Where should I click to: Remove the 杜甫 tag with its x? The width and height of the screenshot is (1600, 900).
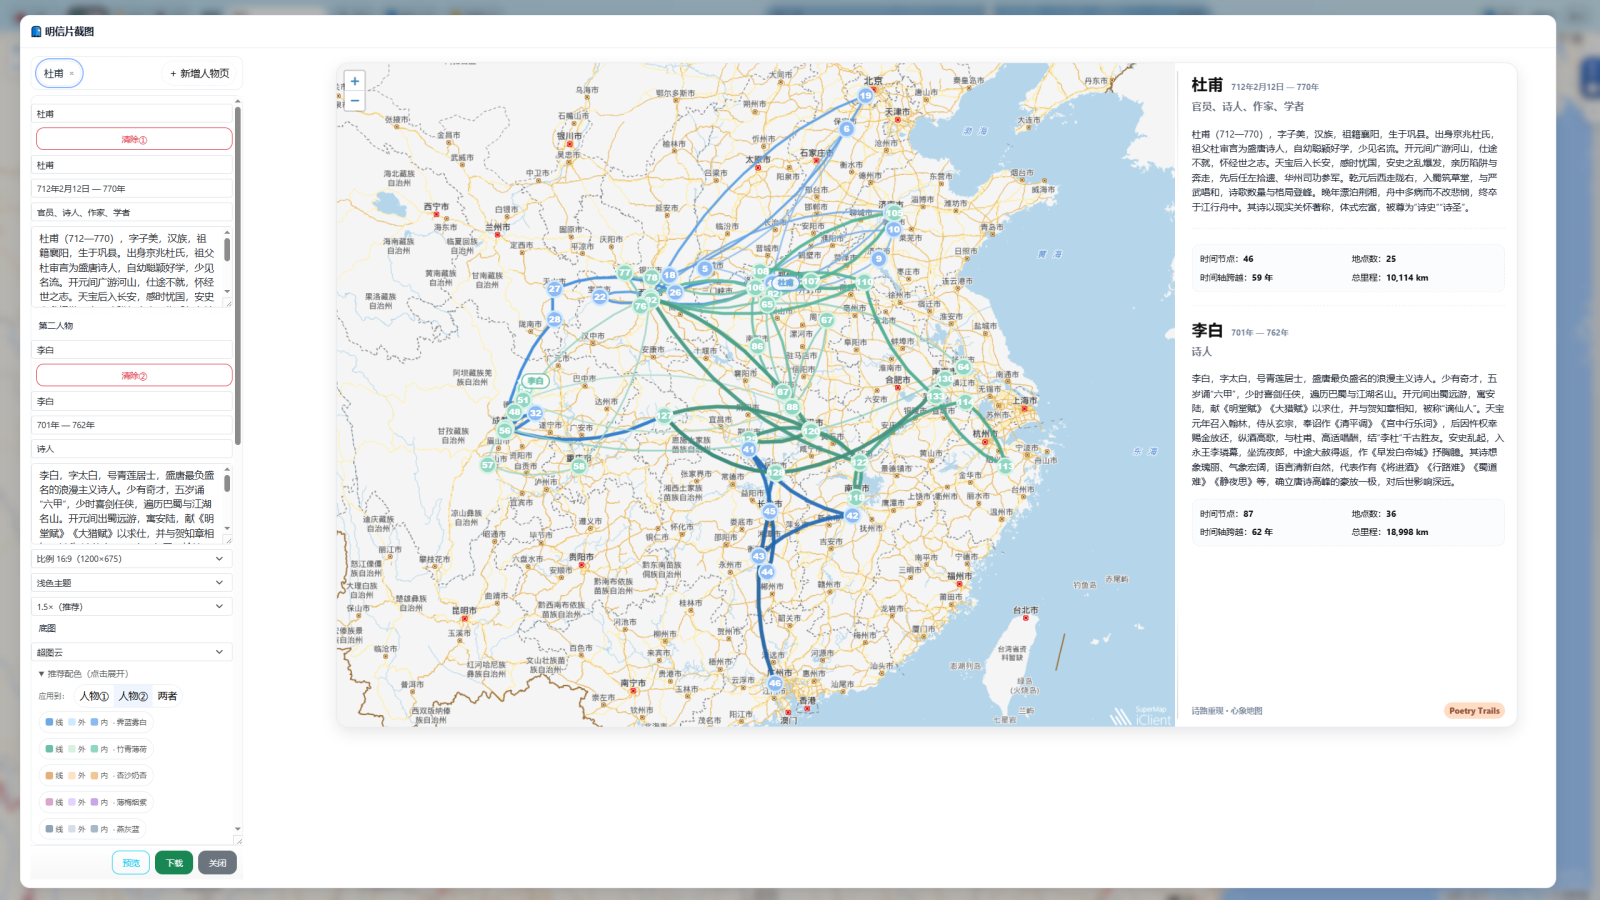coord(72,74)
